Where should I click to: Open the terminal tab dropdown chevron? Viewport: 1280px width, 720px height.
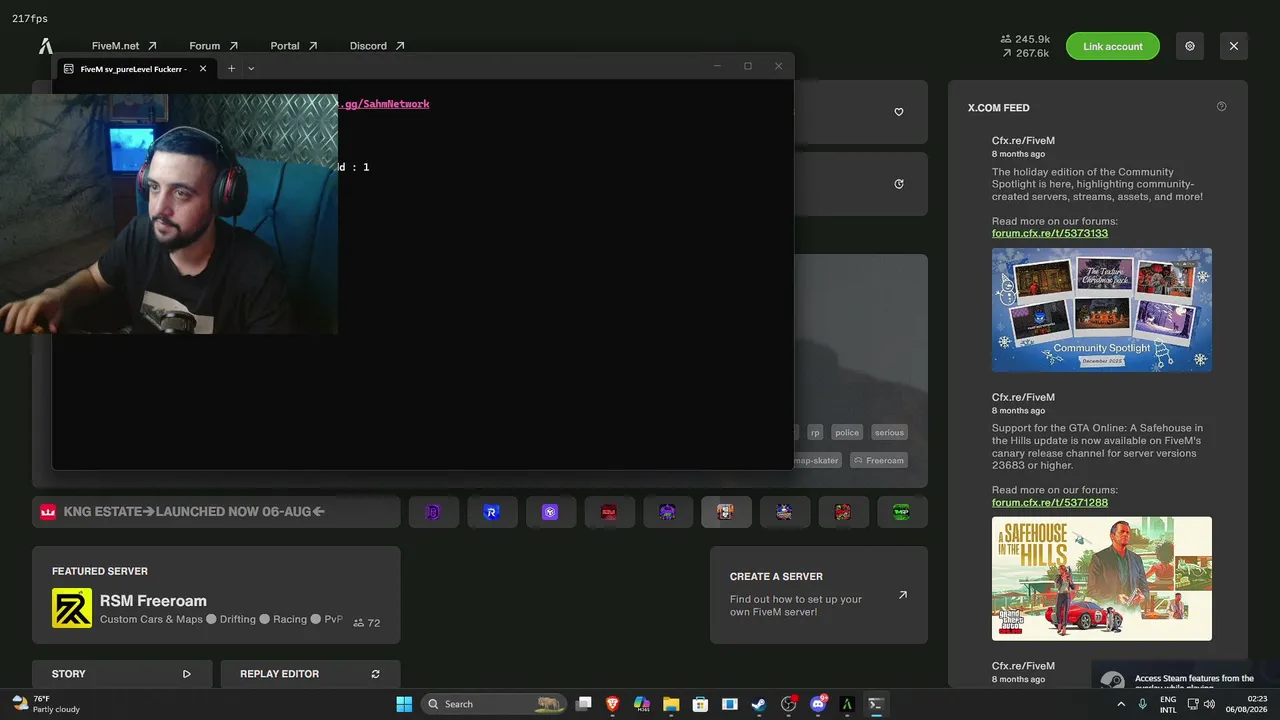251,68
